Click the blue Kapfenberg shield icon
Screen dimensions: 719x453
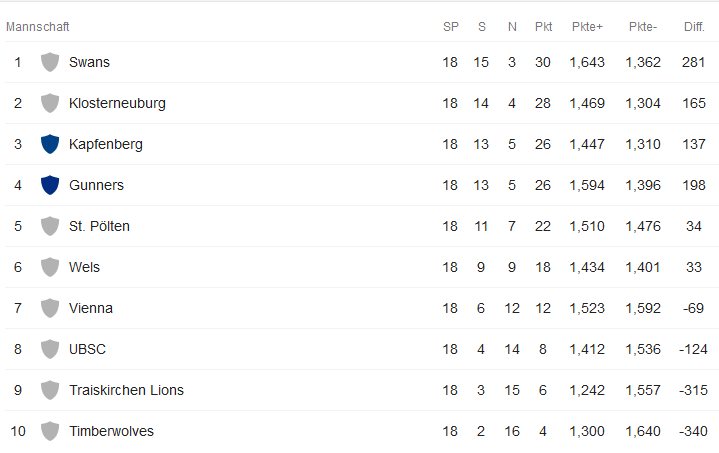pyautogui.click(x=50, y=144)
